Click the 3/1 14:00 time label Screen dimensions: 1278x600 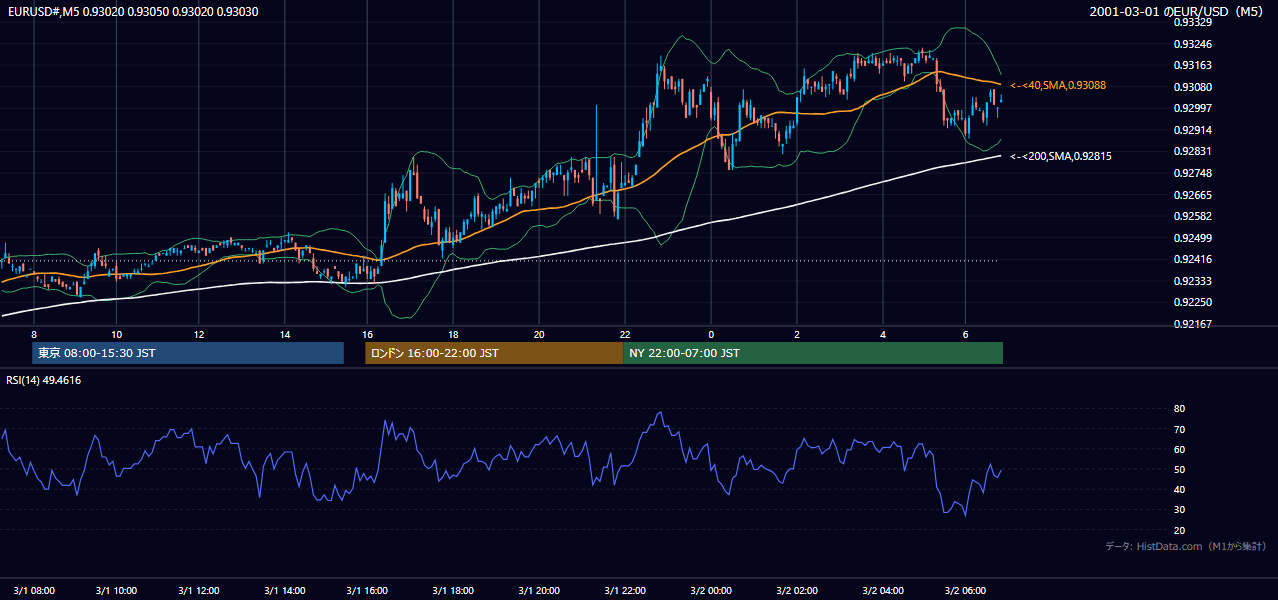click(x=284, y=590)
